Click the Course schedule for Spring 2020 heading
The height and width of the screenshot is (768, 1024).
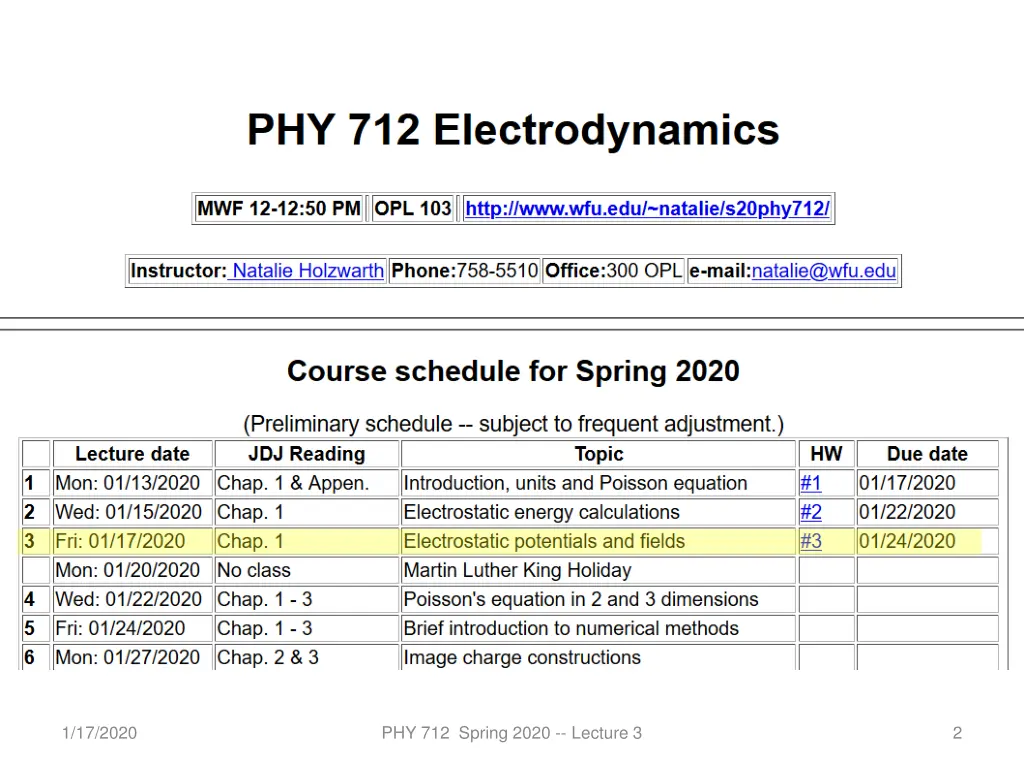point(513,371)
